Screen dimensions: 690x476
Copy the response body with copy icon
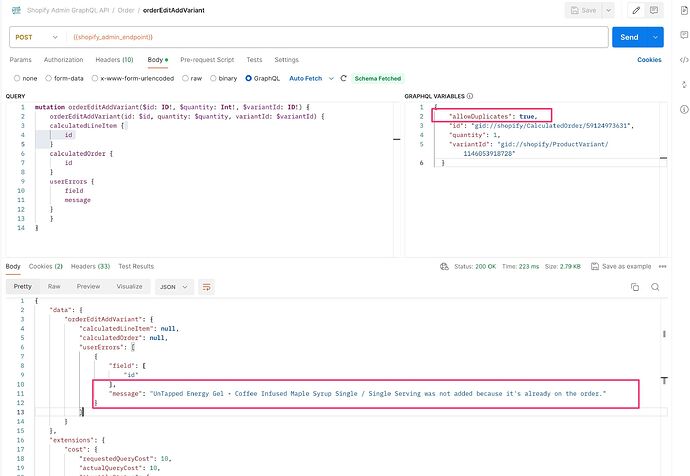(634, 286)
